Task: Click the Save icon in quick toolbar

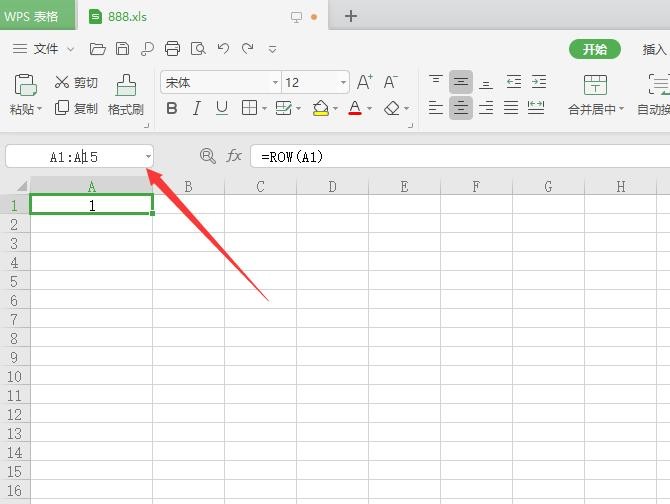Action: (x=122, y=49)
